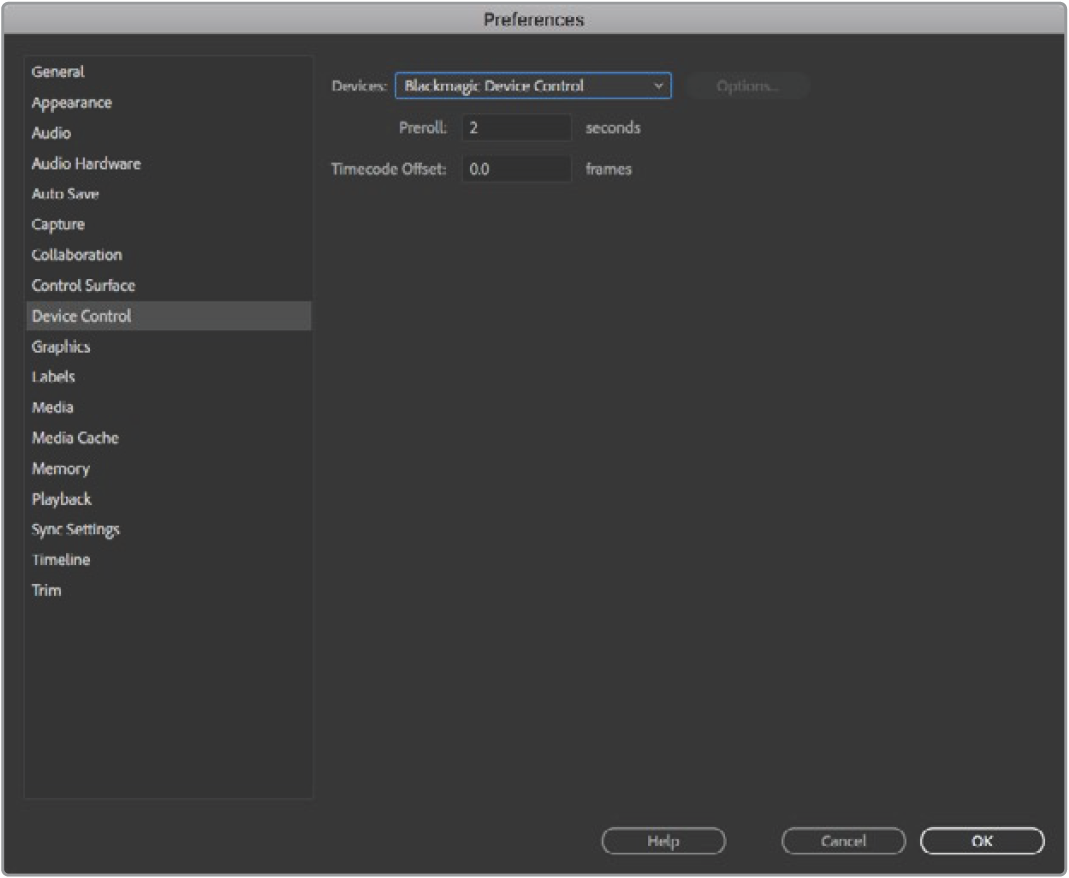
Task: Open Graphics preferences
Action: pyautogui.click(x=61, y=347)
